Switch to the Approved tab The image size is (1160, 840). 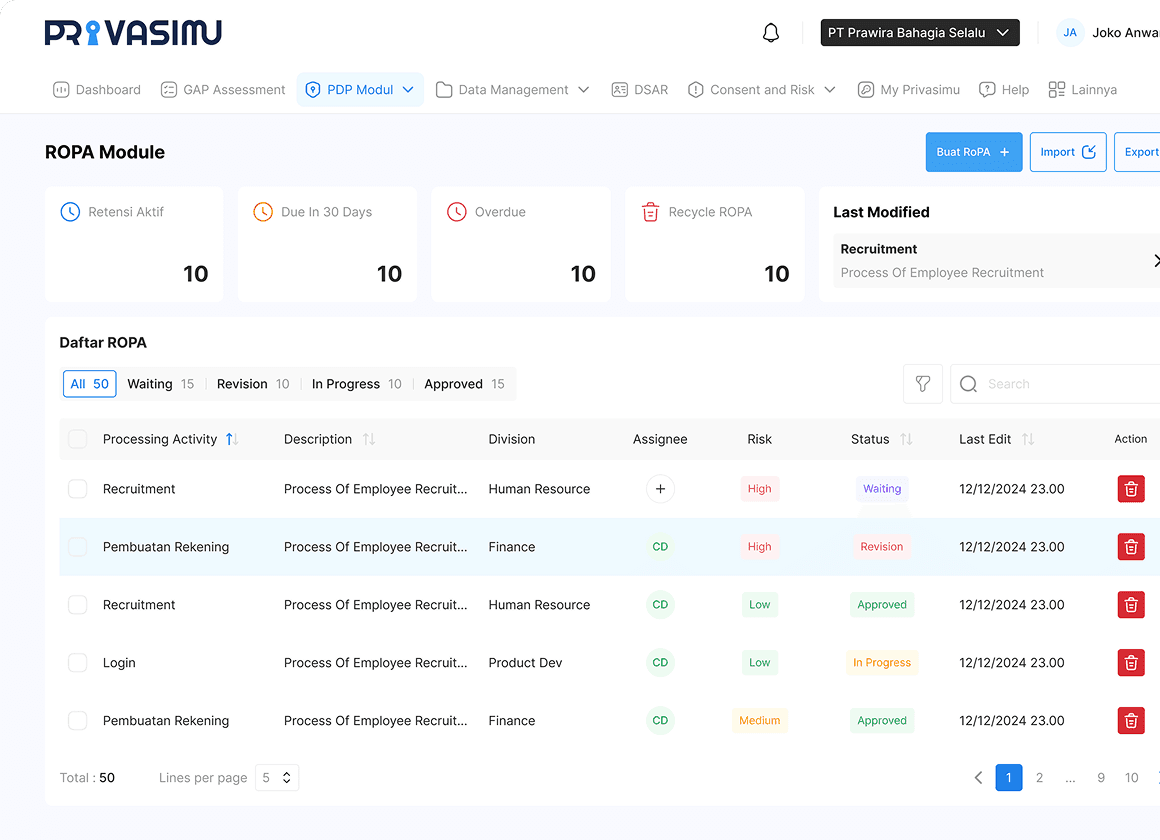click(x=463, y=383)
